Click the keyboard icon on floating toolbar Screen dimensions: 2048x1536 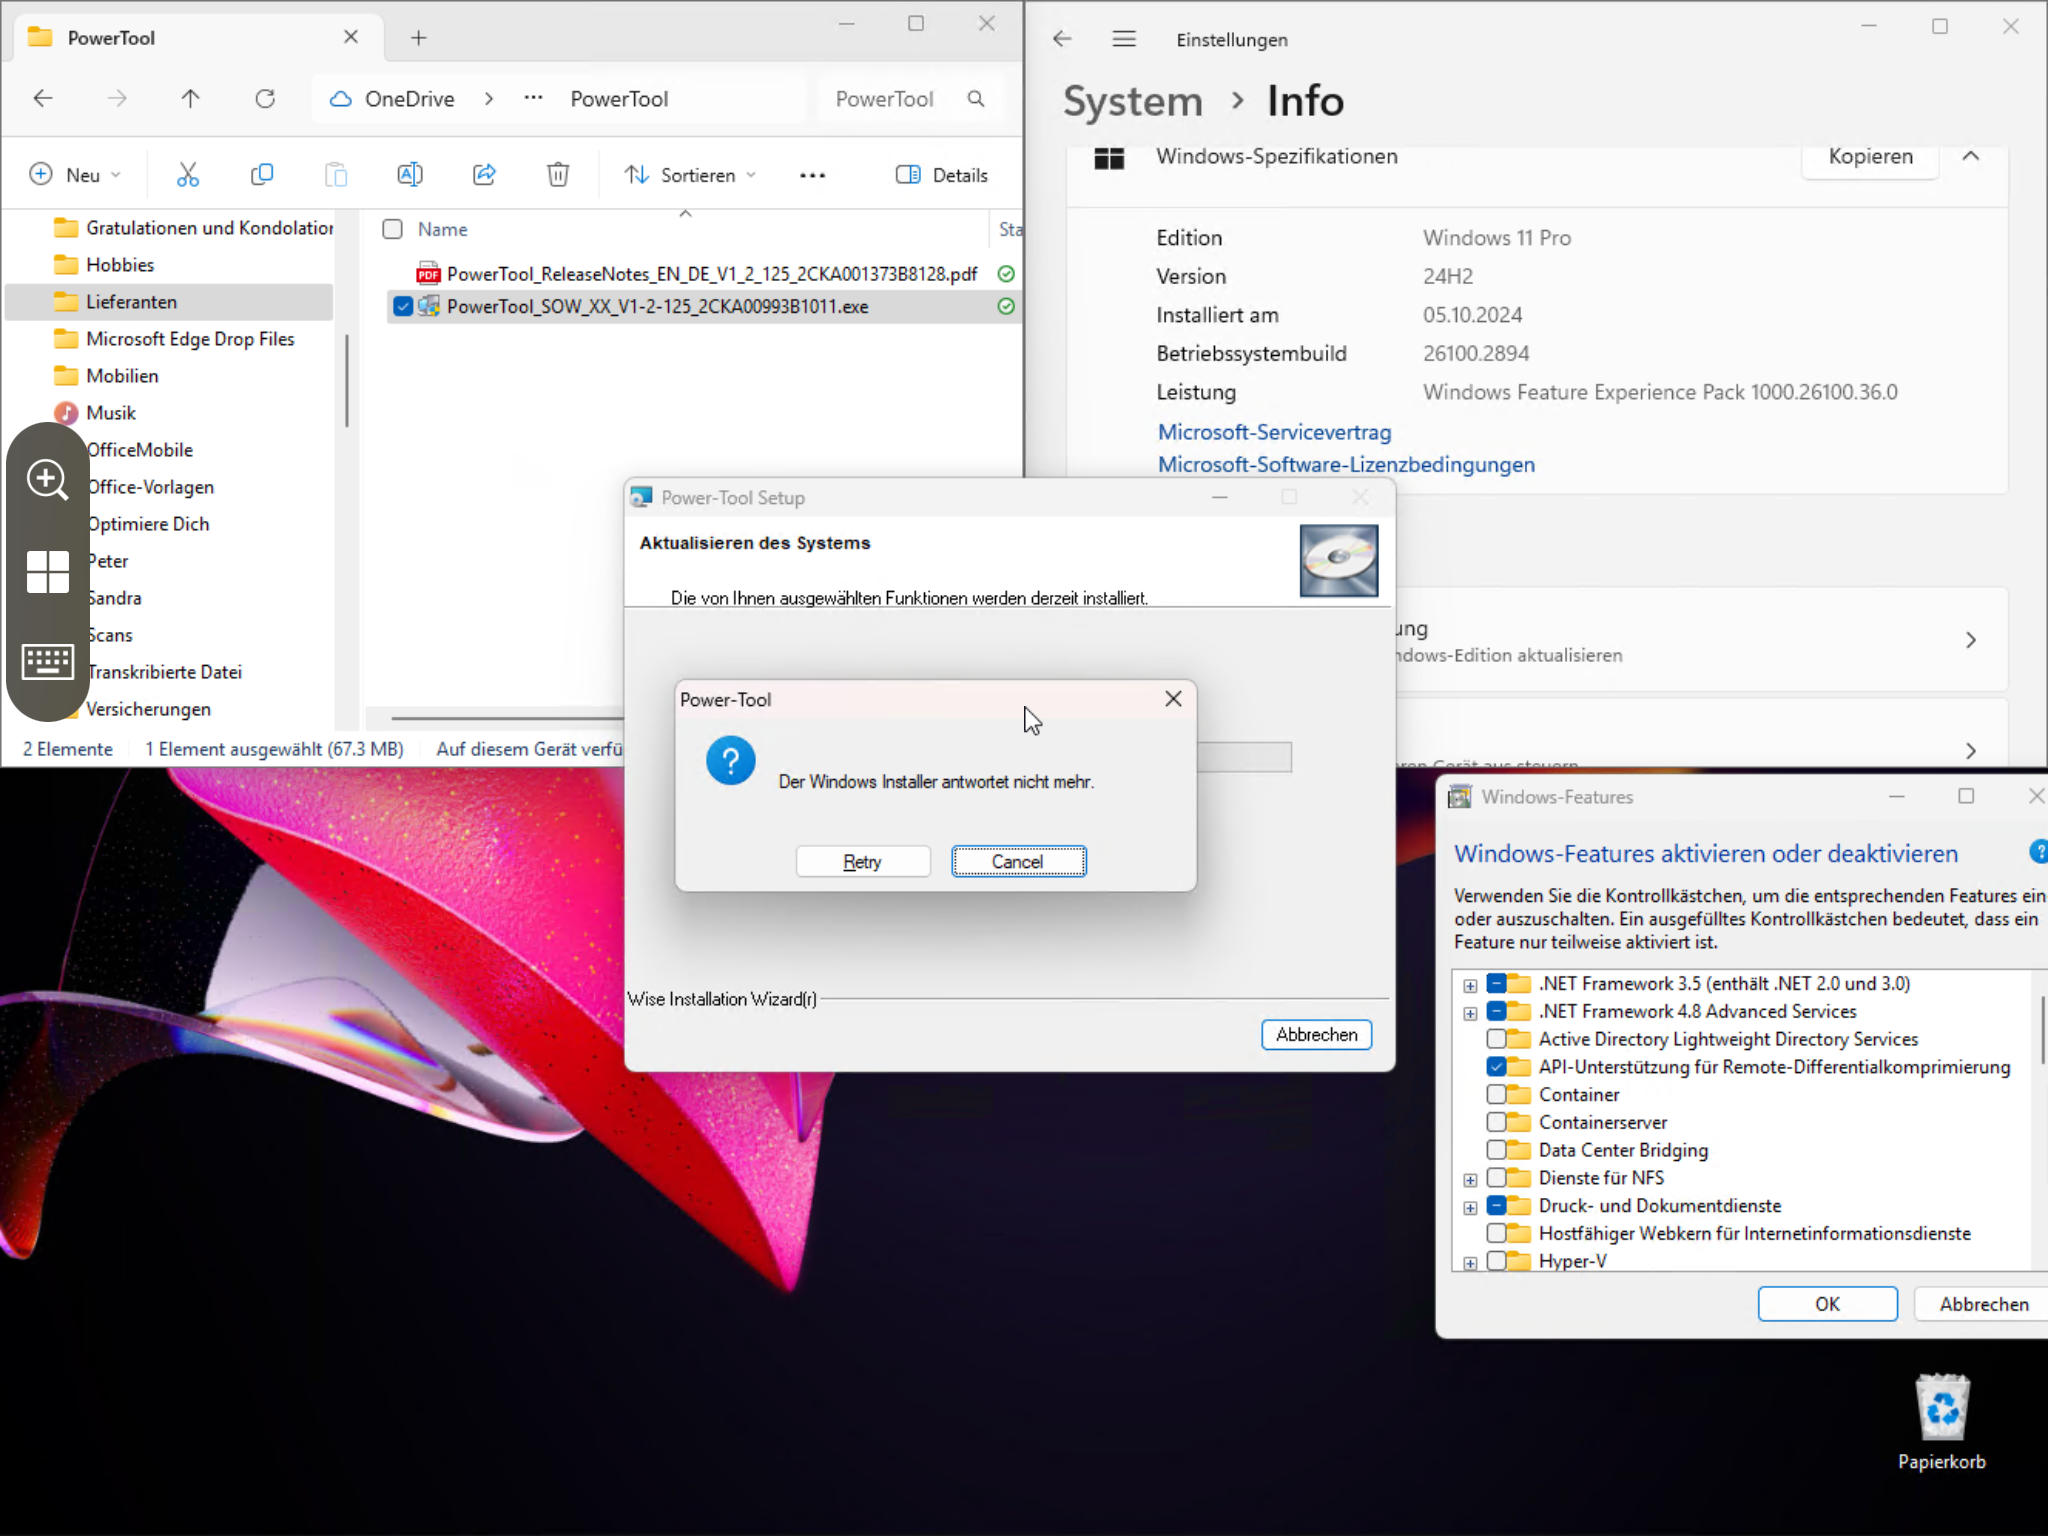[48, 661]
